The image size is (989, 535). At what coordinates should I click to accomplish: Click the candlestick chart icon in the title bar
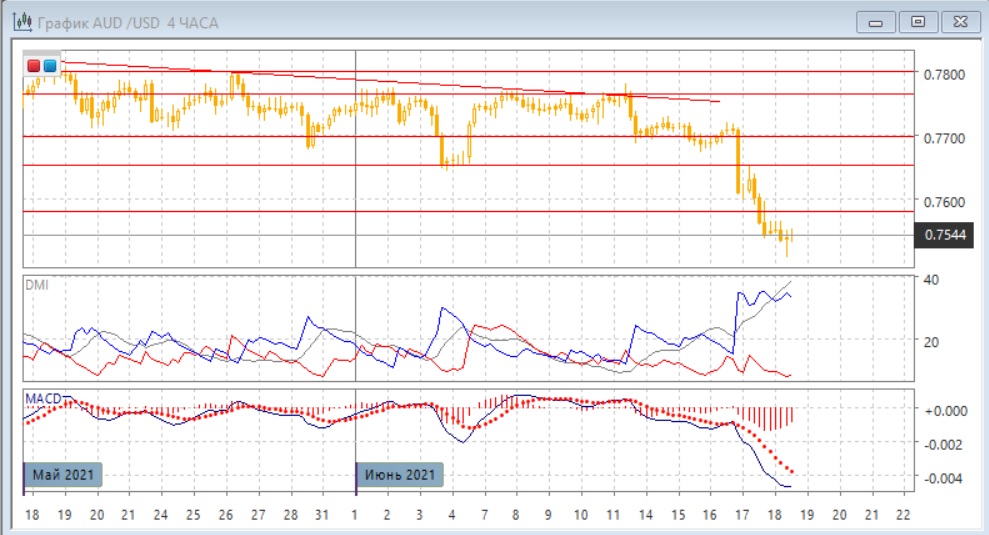(x=19, y=21)
